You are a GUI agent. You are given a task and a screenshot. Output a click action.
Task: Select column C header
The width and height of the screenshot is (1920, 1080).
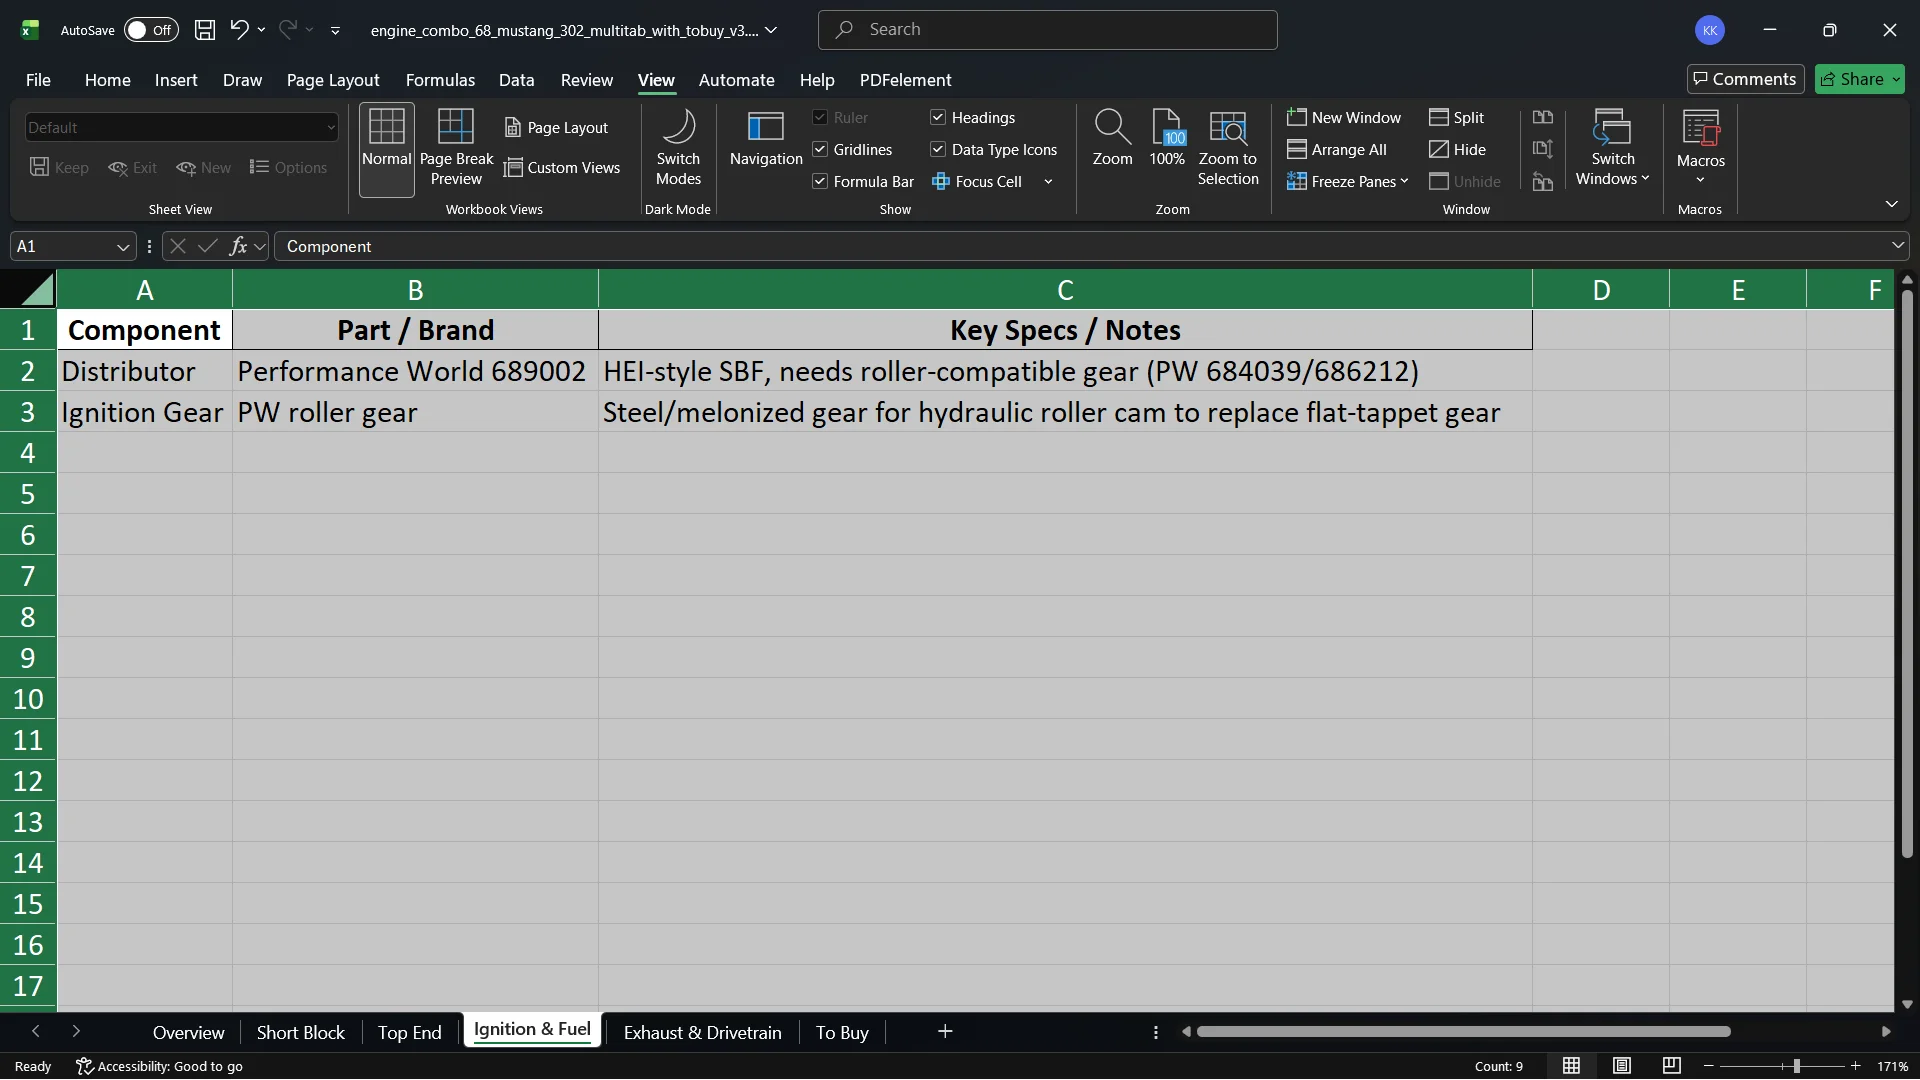(x=1065, y=290)
